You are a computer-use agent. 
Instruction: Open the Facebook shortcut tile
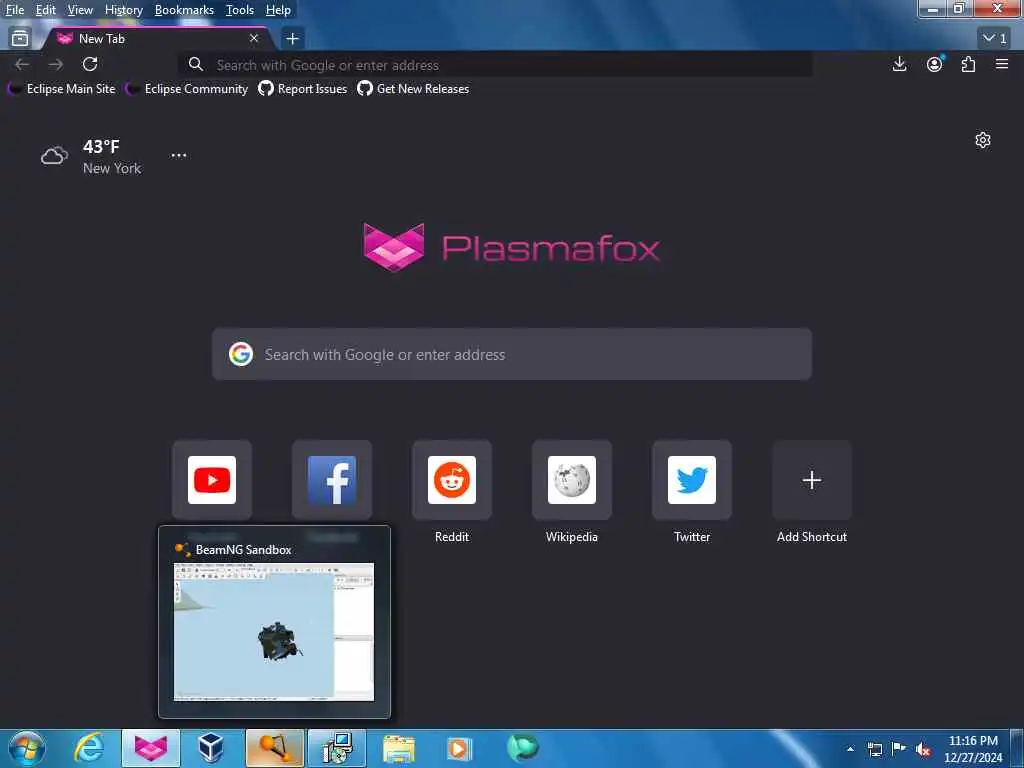(332, 480)
